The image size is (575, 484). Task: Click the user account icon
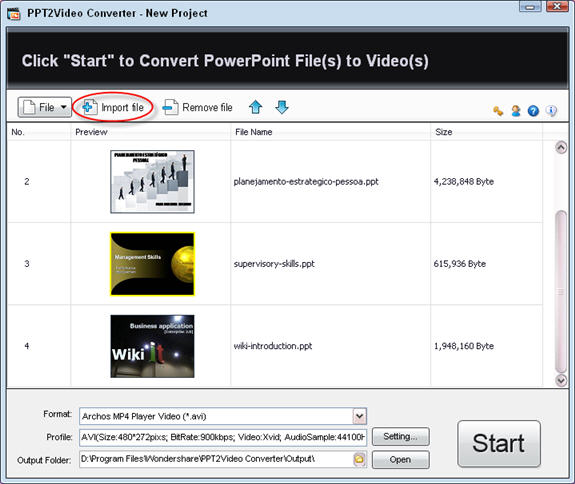pos(516,111)
